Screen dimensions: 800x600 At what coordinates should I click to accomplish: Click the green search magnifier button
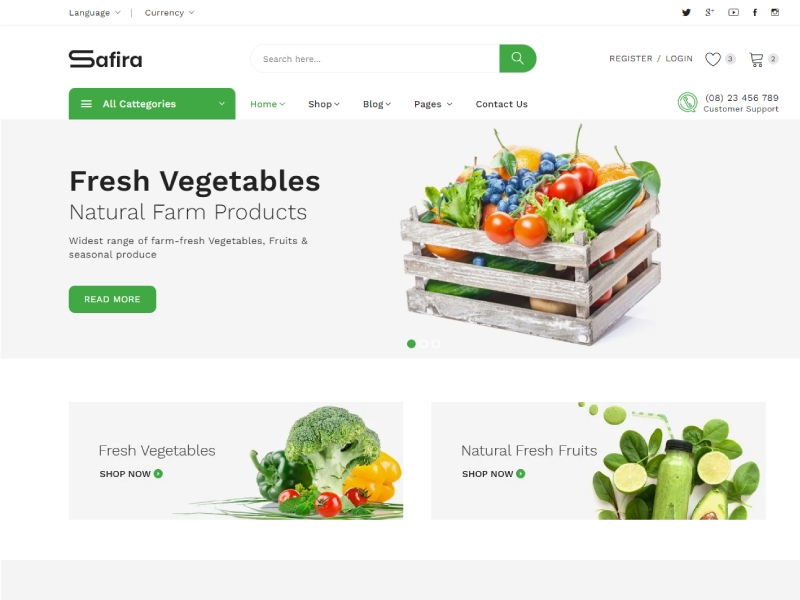[x=517, y=58]
